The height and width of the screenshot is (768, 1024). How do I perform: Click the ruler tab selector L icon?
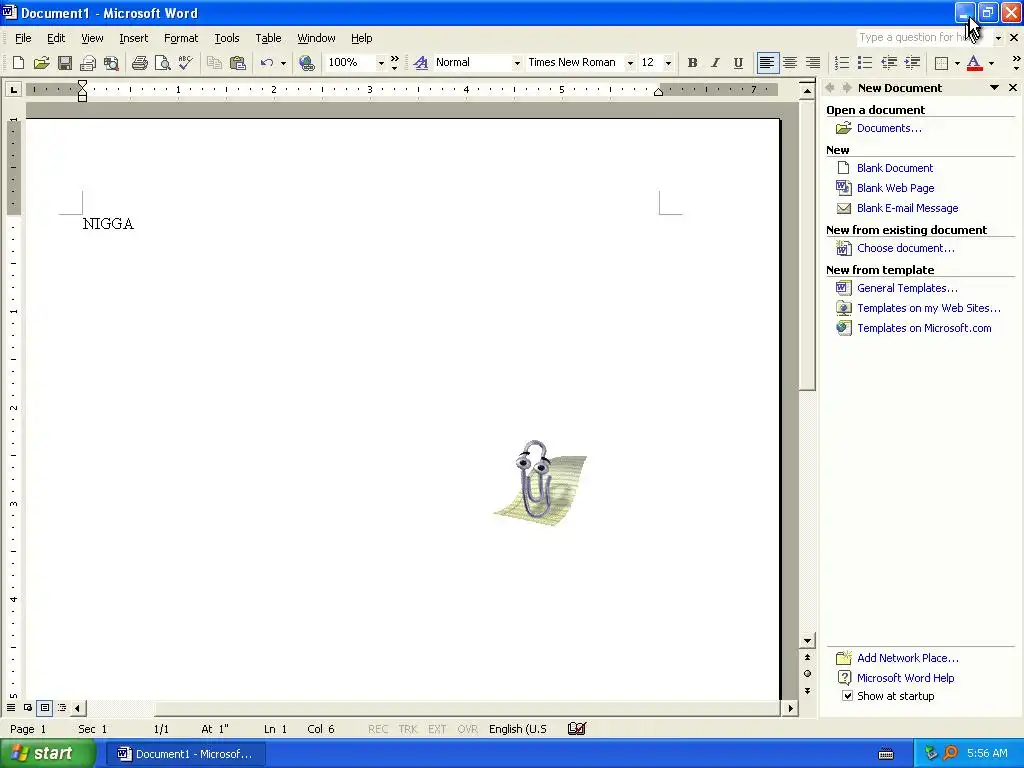pos(13,89)
